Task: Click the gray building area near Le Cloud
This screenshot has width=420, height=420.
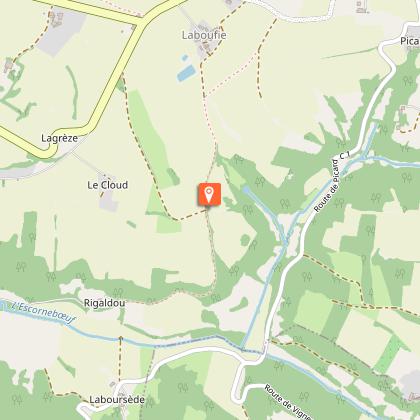Action: [x=109, y=201]
